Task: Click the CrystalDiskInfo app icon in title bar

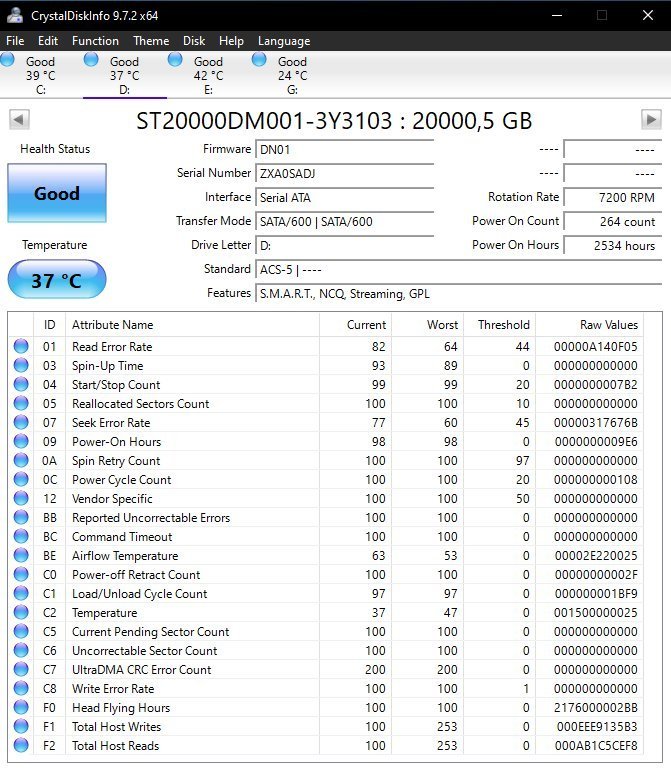Action: pyautogui.click(x=15, y=15)
